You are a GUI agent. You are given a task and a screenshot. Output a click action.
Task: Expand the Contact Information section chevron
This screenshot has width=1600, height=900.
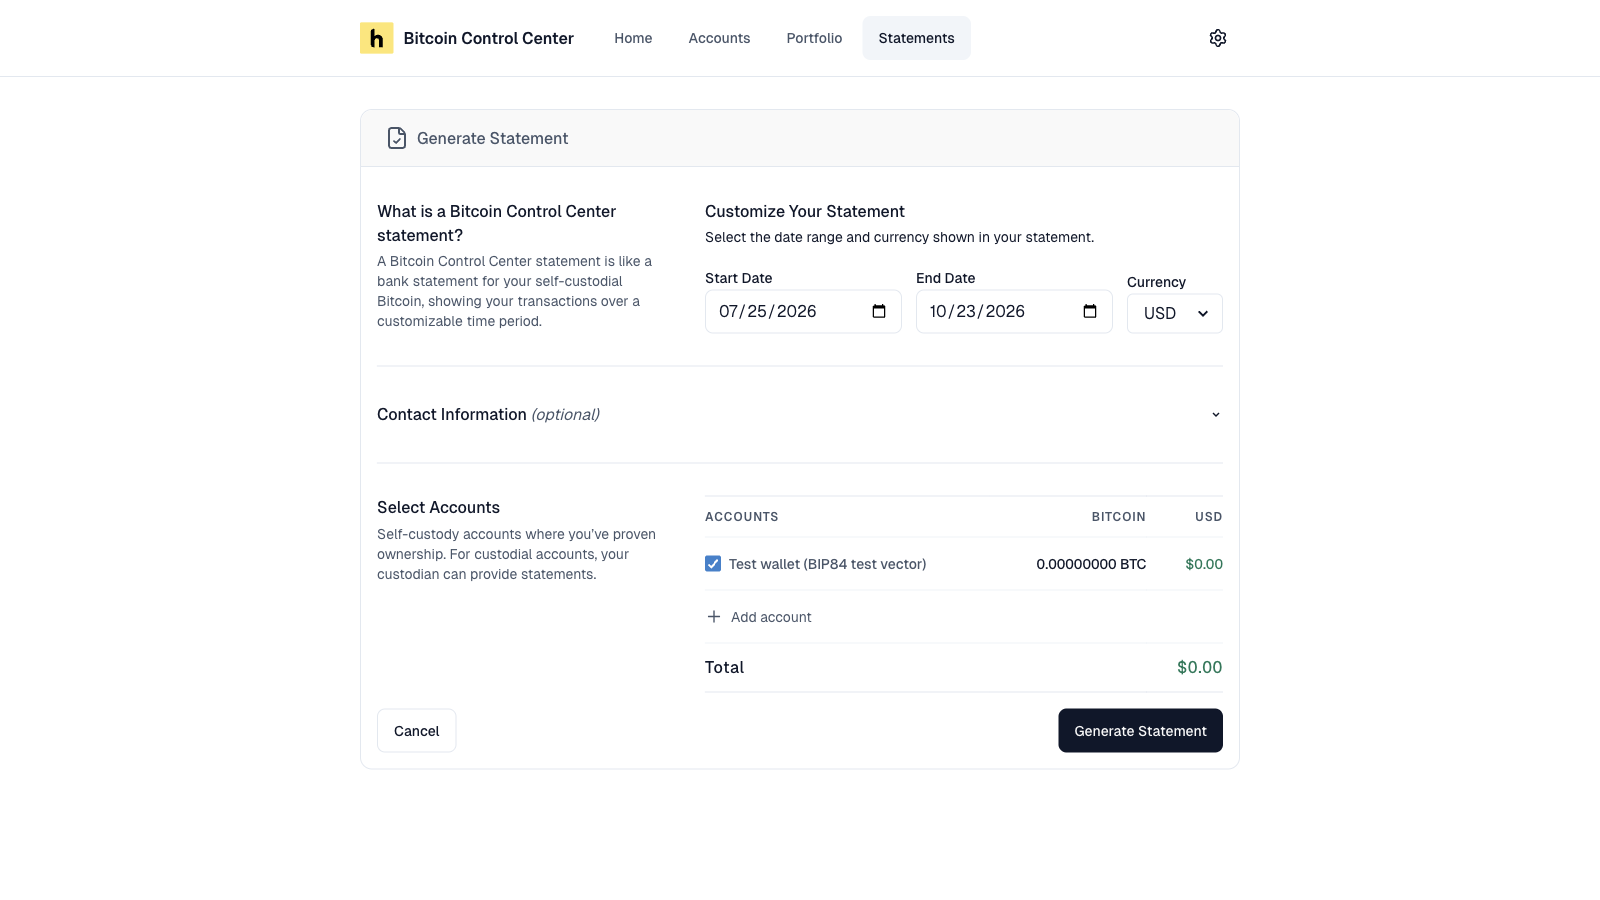point(1216,414)
